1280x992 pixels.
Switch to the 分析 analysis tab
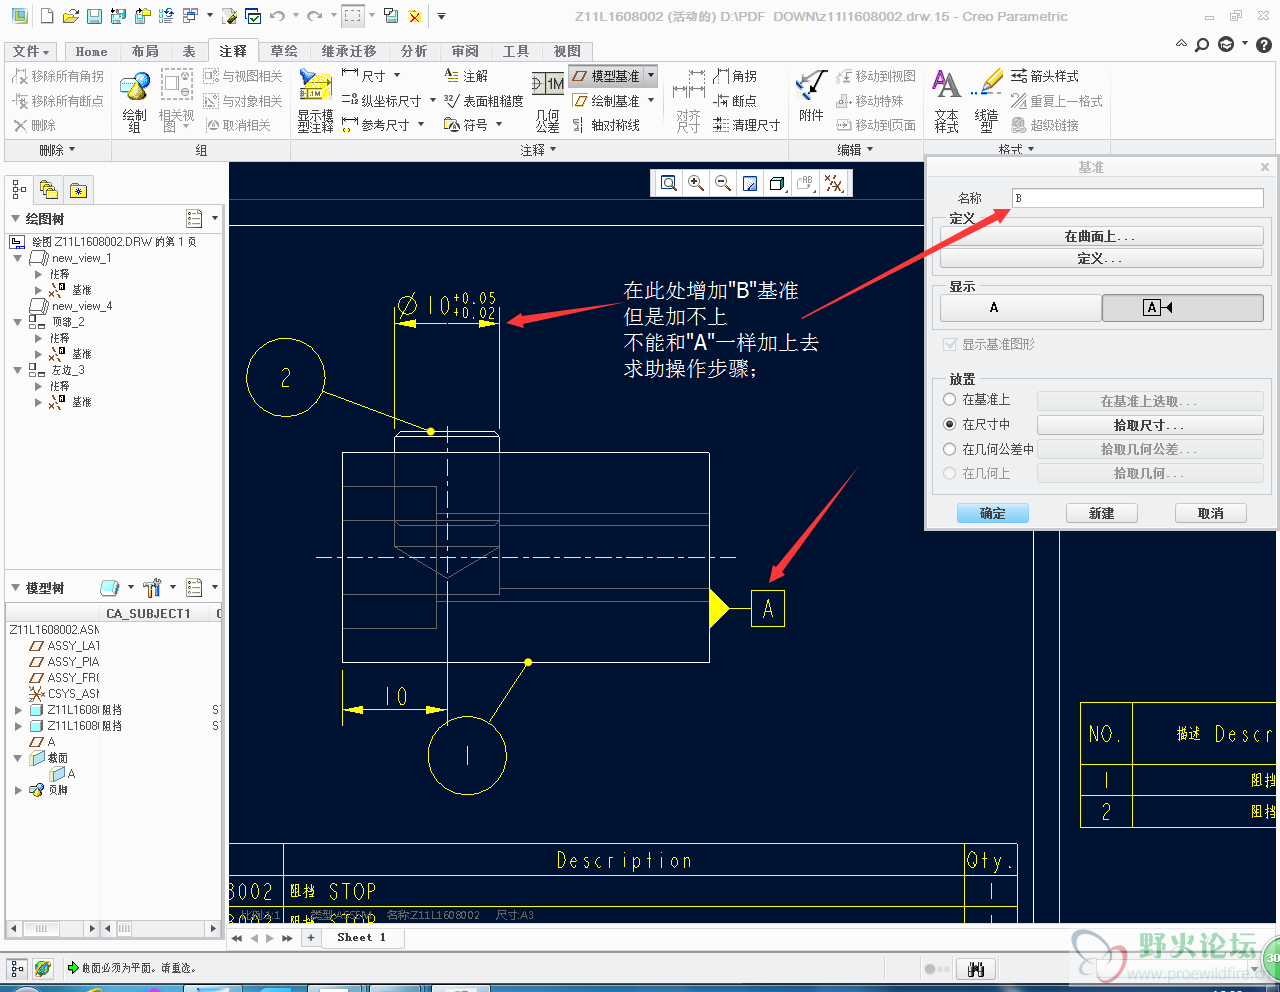pyautogui.click(x=414, y=51)
